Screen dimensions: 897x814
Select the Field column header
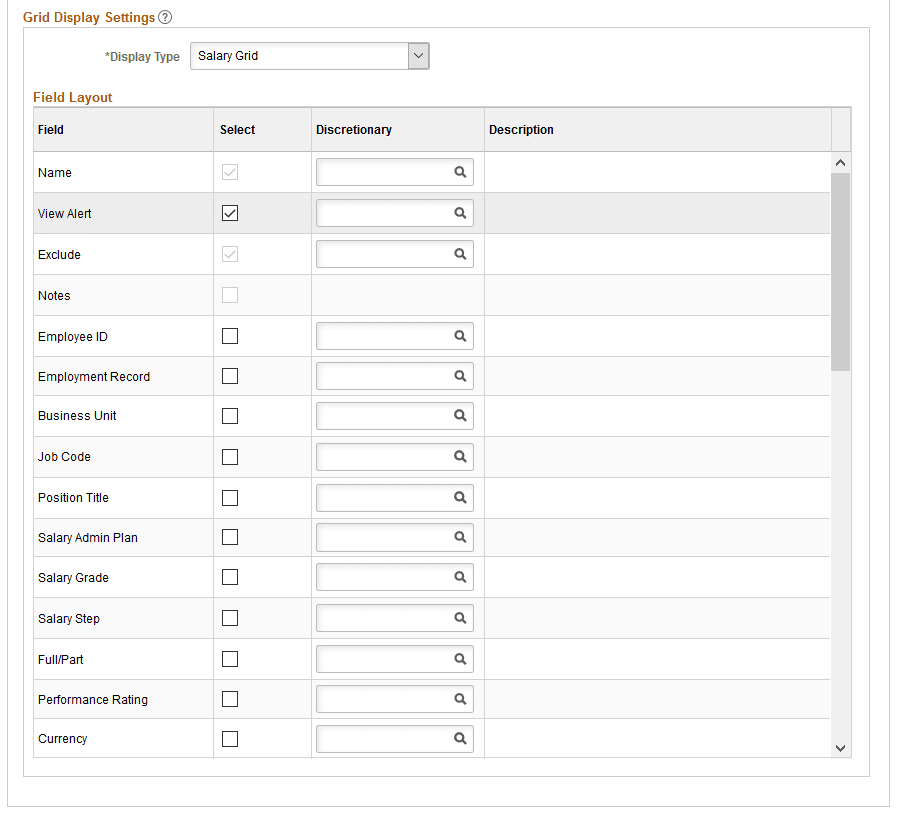pyautogui.click(x=51, y=129)
